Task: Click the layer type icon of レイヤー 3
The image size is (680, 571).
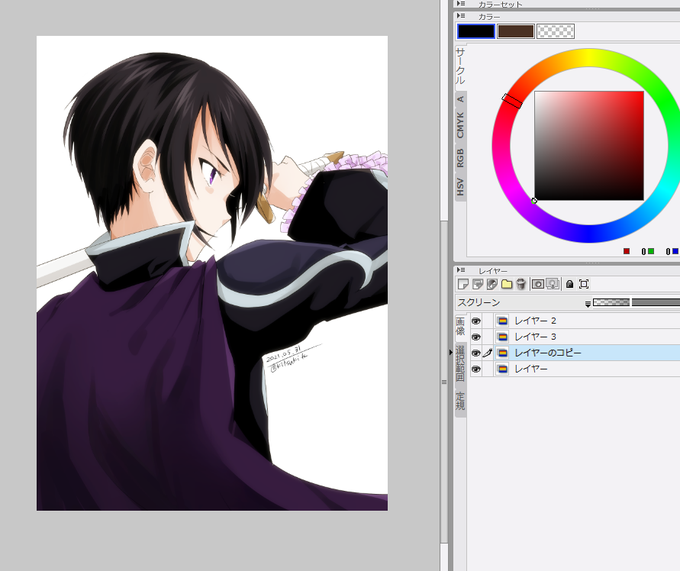Action: [x=502, y=337]
